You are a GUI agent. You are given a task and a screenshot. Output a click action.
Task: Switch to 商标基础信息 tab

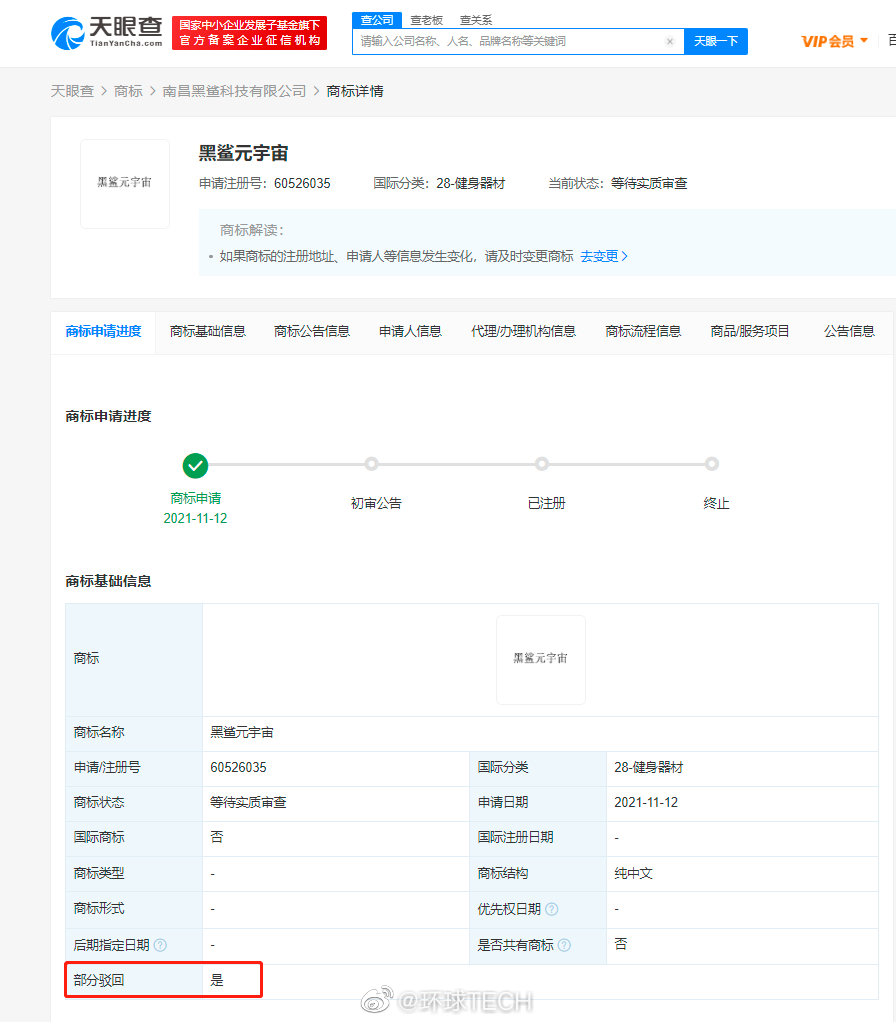(208, 332)
